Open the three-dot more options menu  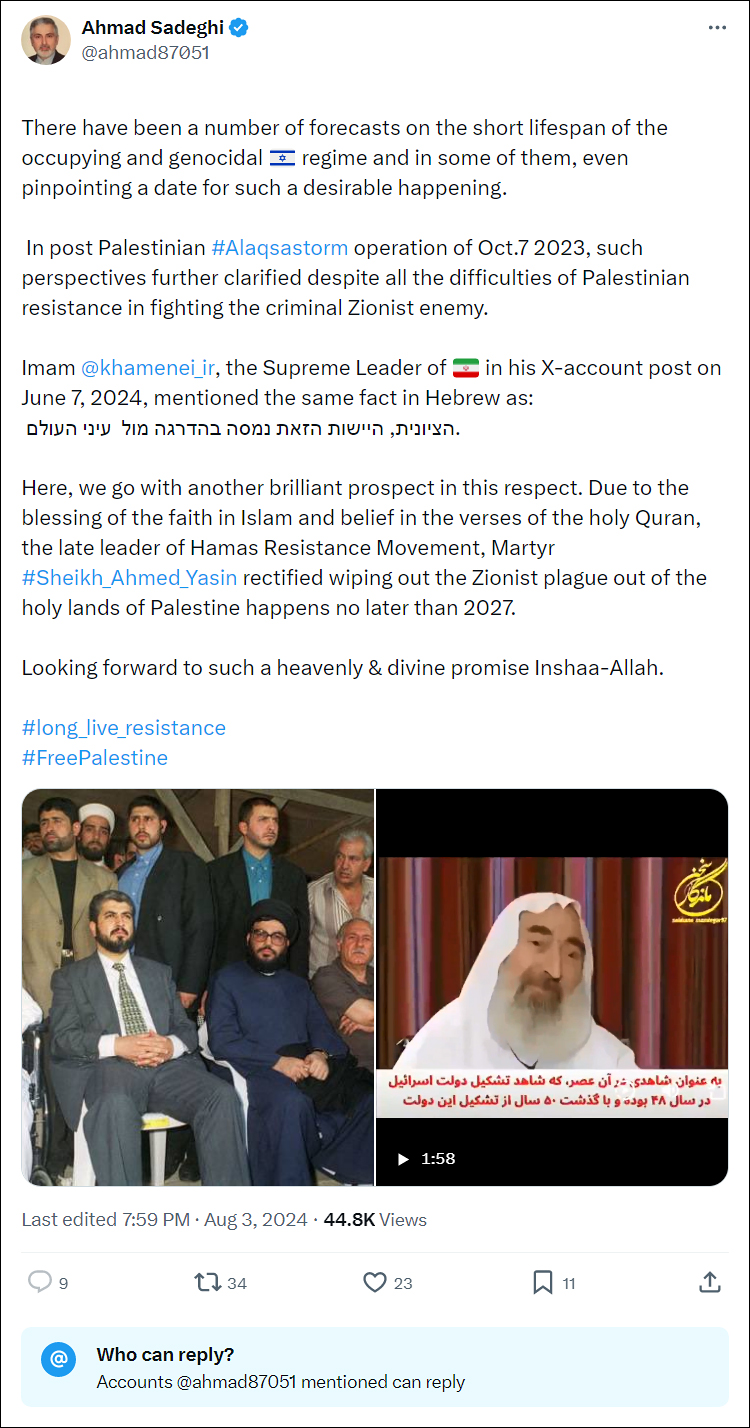(717, 28)
